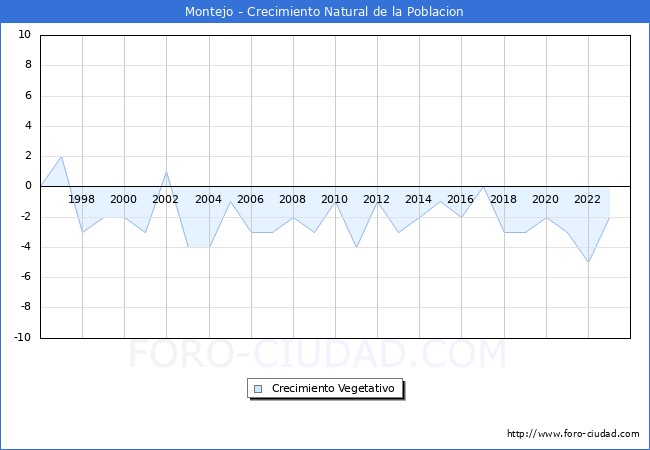
Task: Open the http://www.foro-ciudad.com link
Action: 573,434
